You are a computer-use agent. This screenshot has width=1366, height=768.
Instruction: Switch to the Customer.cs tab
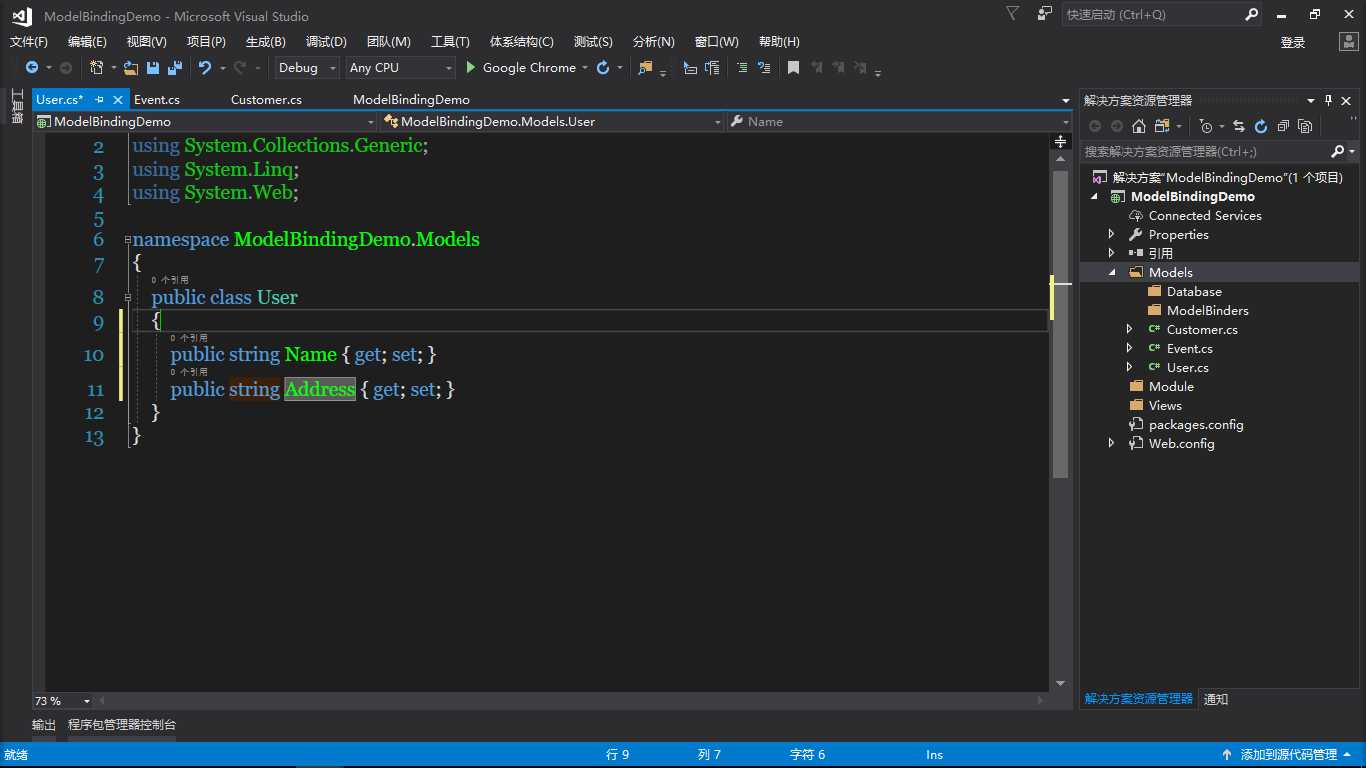coord(266,100)
